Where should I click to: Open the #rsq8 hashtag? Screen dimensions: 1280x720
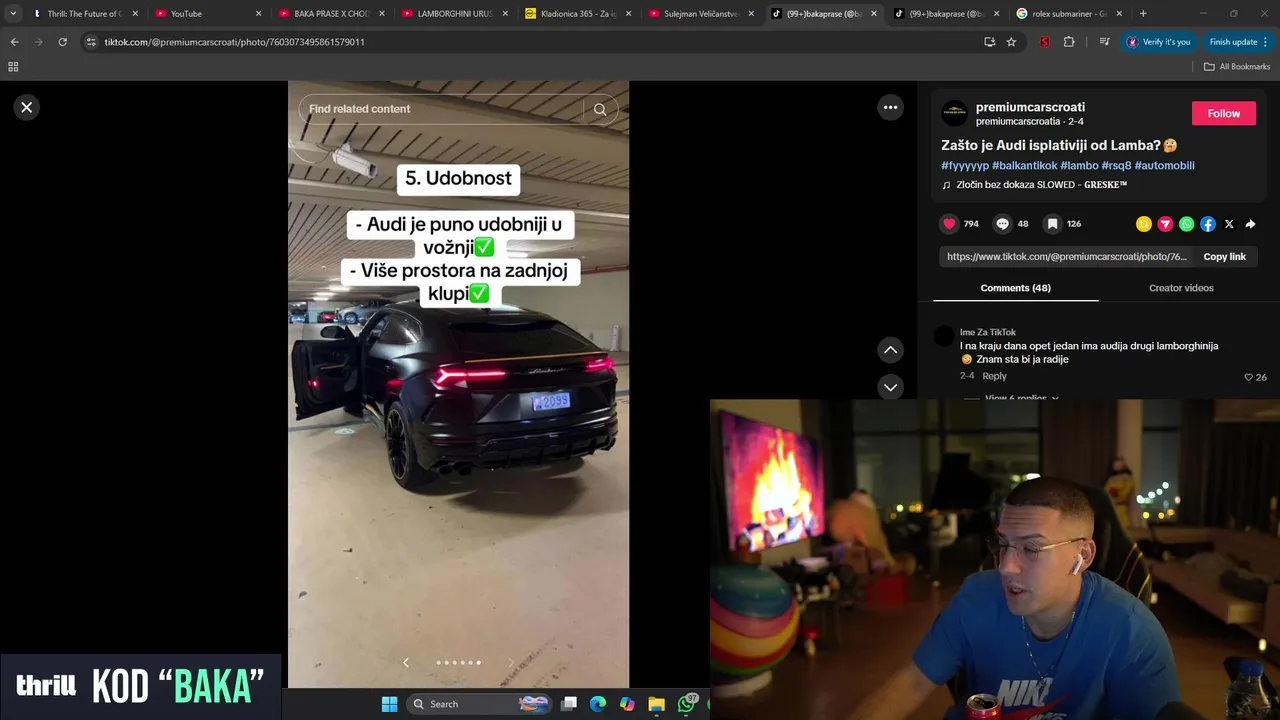click(1116, 165)
